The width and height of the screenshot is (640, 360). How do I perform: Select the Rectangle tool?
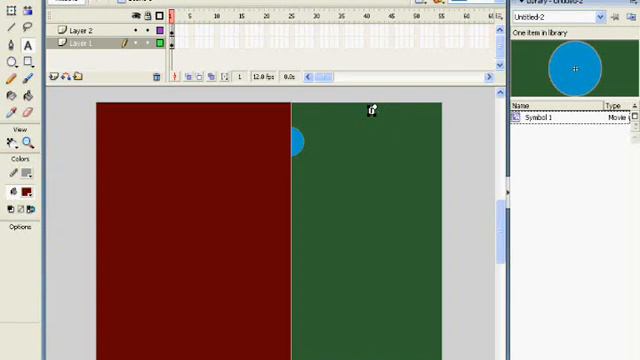[28, 62]
